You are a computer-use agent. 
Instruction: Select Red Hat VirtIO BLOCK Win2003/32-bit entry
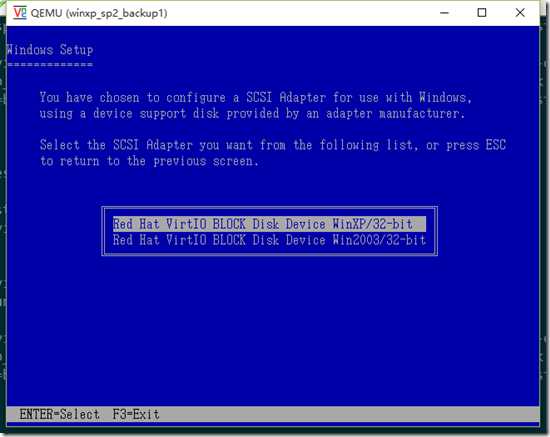(x=269, y=240)
